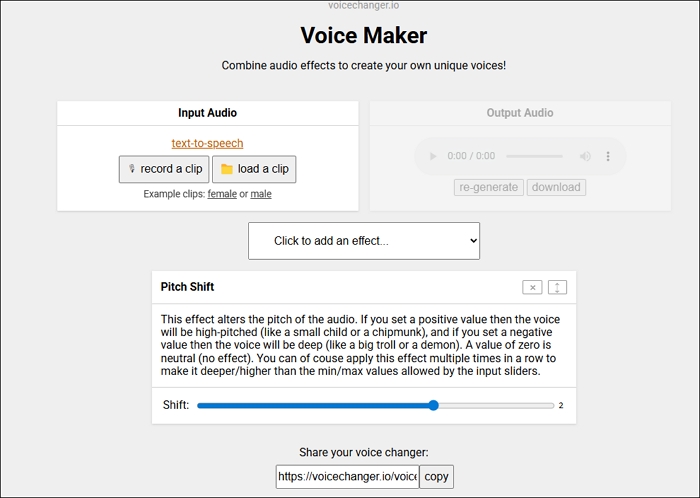Choose the male example clip
This screenshot has width=700, height=498.
[x=261, y=194]
